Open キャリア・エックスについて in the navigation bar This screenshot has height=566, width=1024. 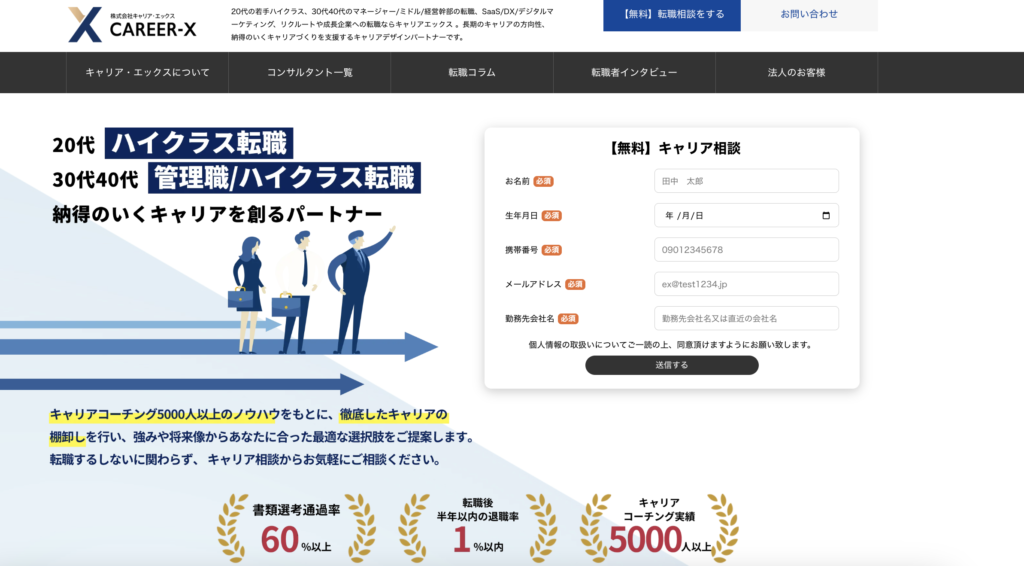point(147,73)
